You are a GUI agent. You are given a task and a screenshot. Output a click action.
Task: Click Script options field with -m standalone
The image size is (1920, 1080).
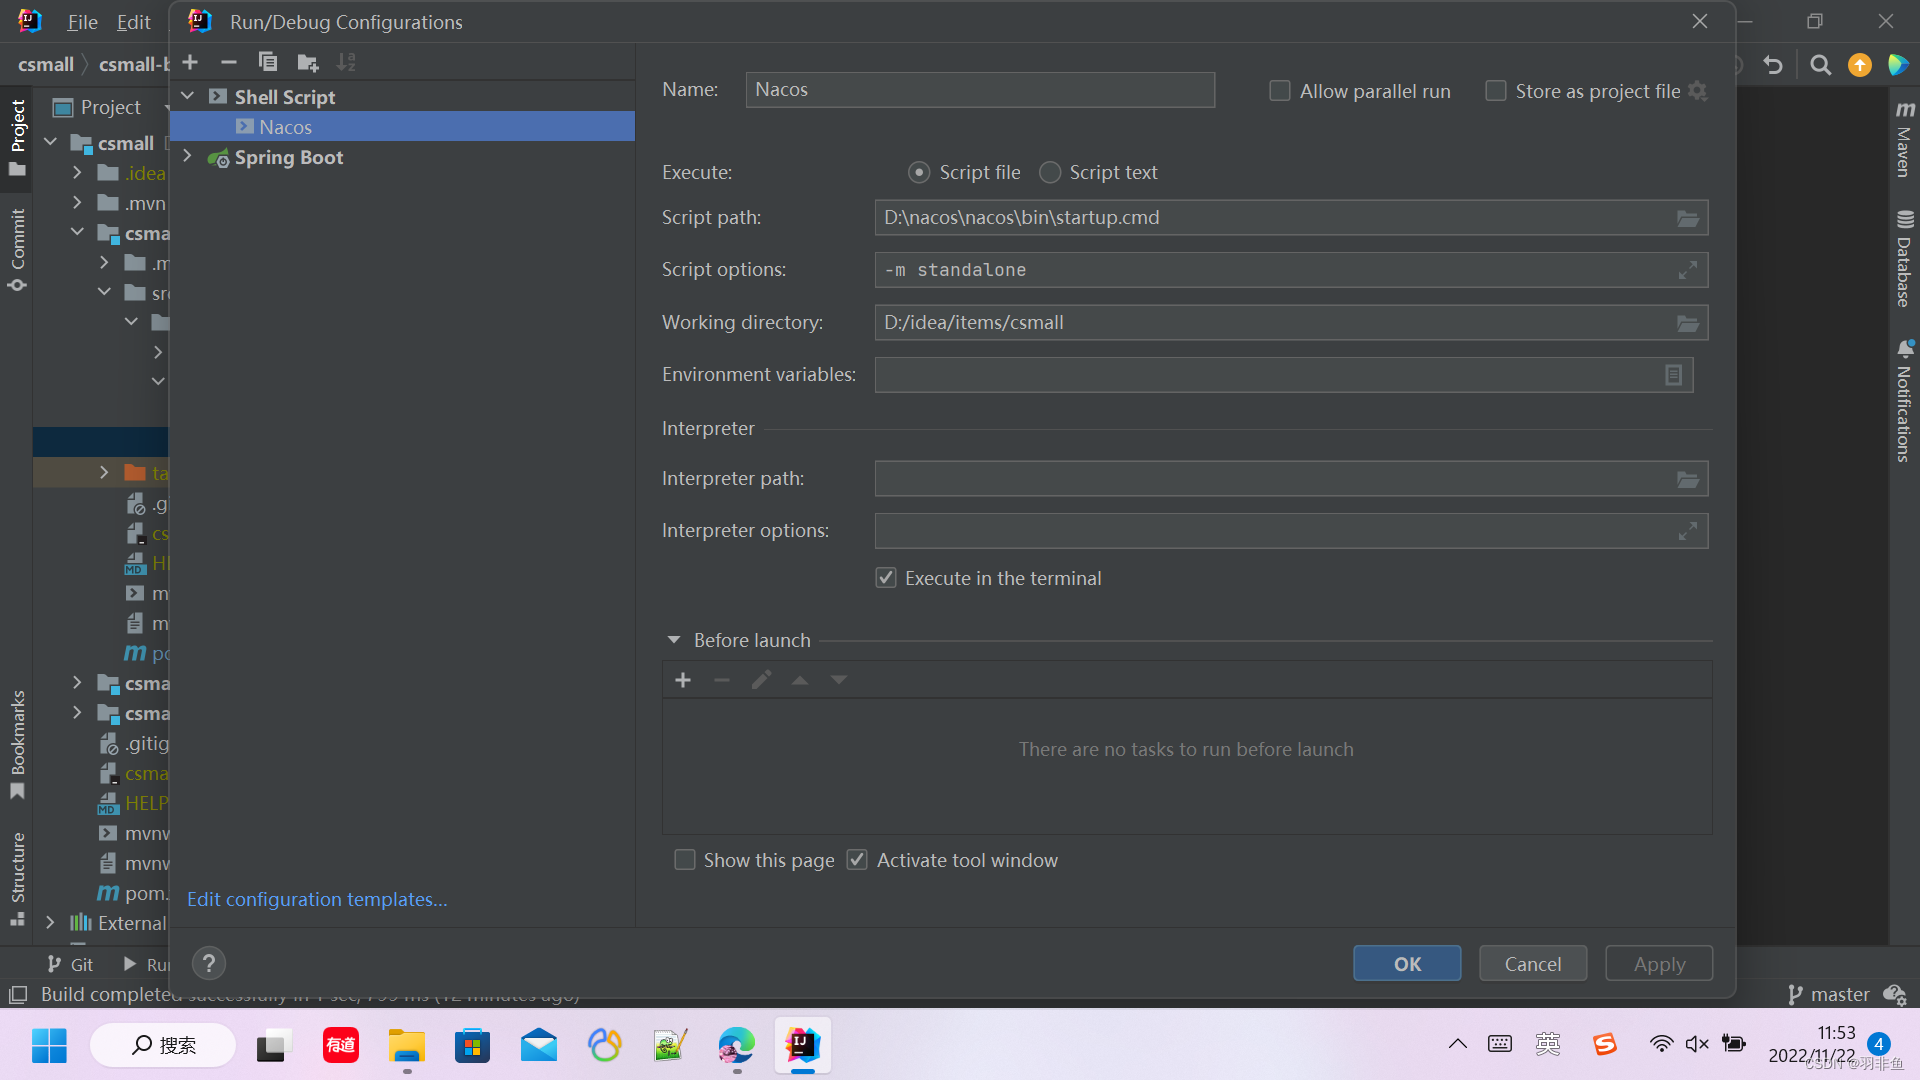pos(1291,270)
